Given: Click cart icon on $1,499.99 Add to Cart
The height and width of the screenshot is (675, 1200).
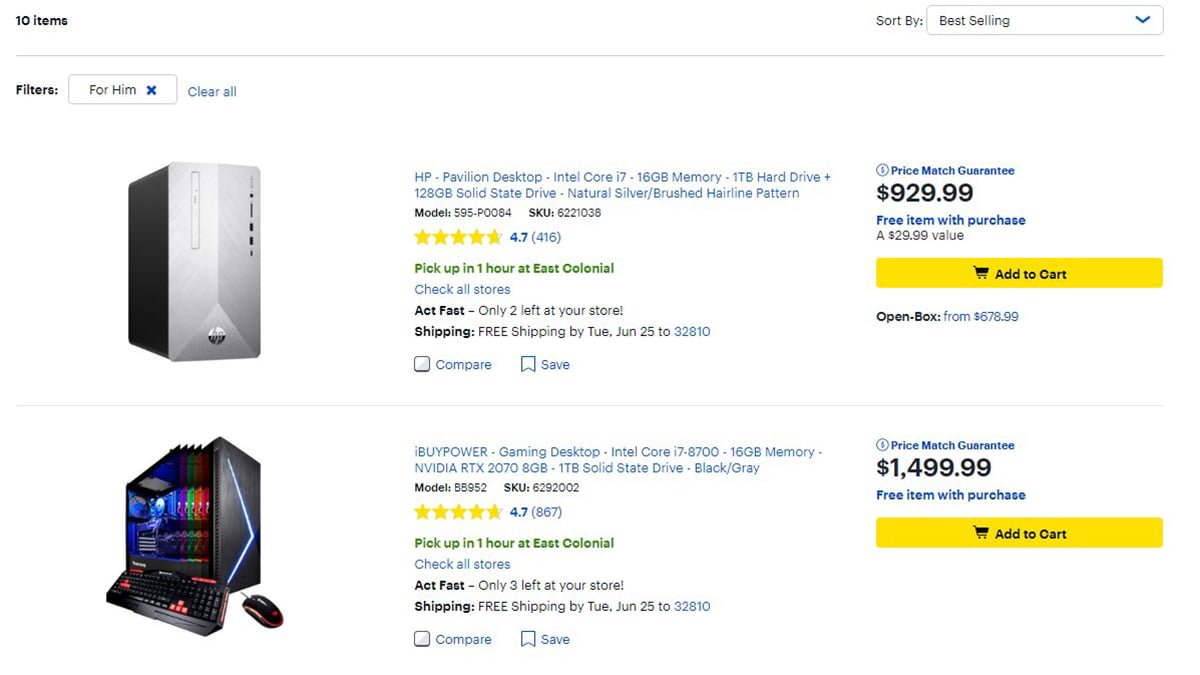Looking at the screenshot, I should click(981, 533).
